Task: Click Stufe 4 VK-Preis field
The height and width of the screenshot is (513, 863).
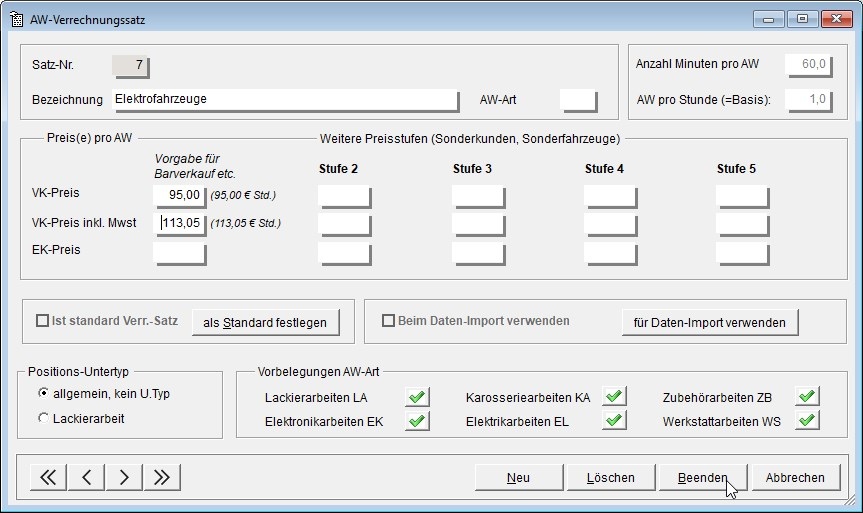Action: [x=610, y=197]
